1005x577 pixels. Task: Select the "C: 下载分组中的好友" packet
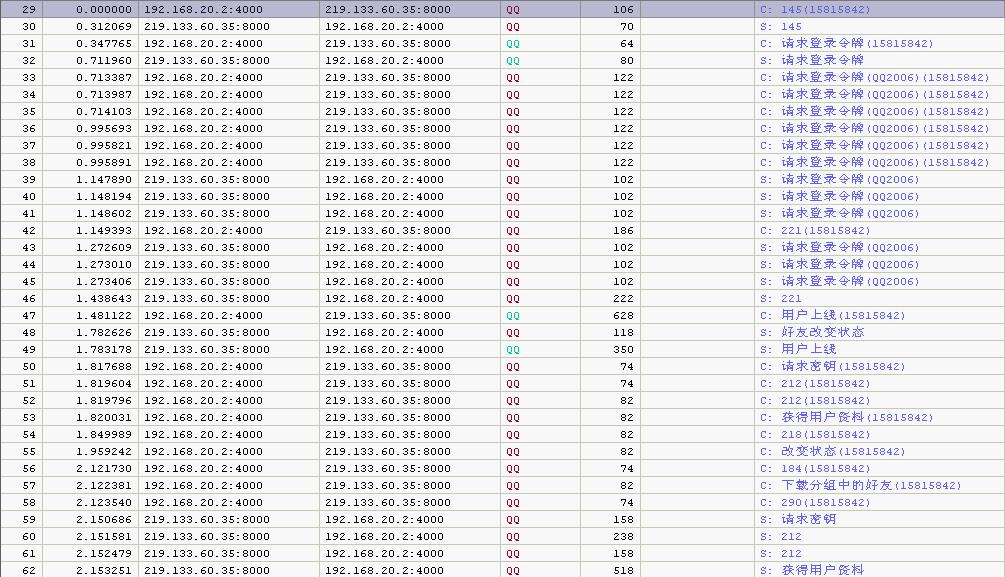(860, 486)
